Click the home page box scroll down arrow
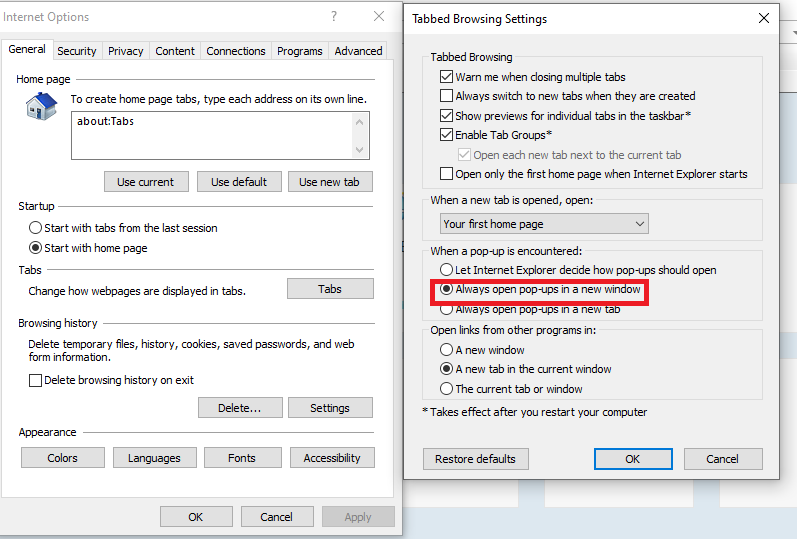Screen dimensions: 797x539 click(x=359, y=149)
